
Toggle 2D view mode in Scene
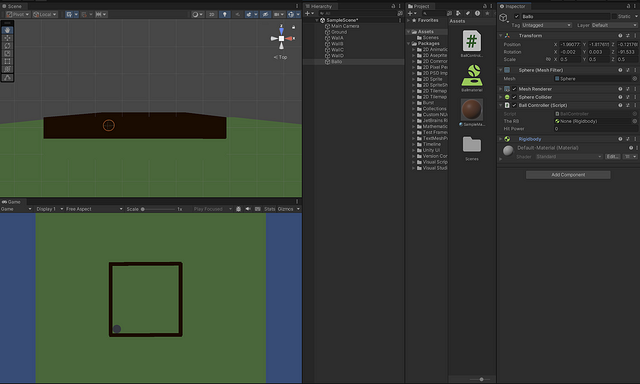[x=211, y=14]
